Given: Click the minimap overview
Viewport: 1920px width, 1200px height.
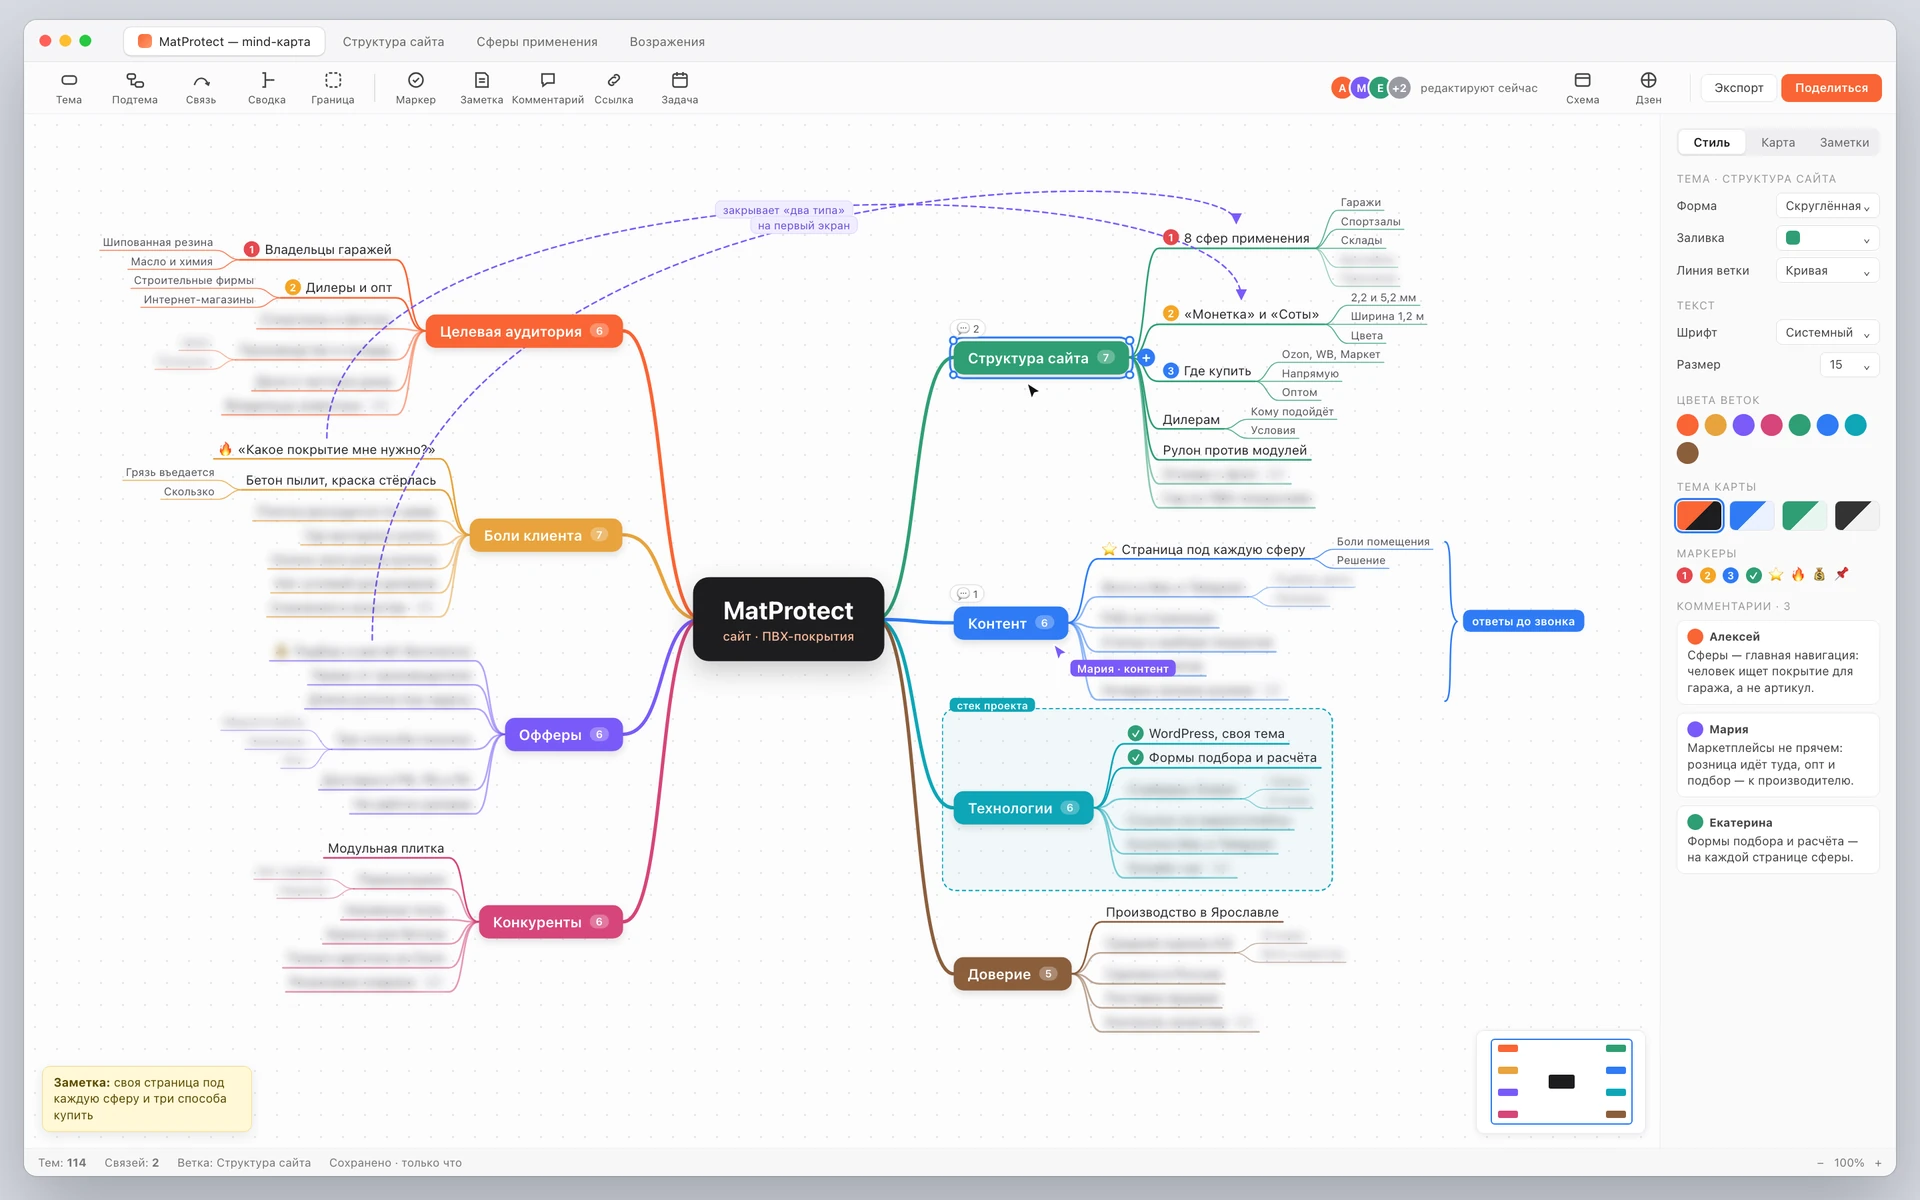Looking at the screenshot, I should tap(1561, 1081).
